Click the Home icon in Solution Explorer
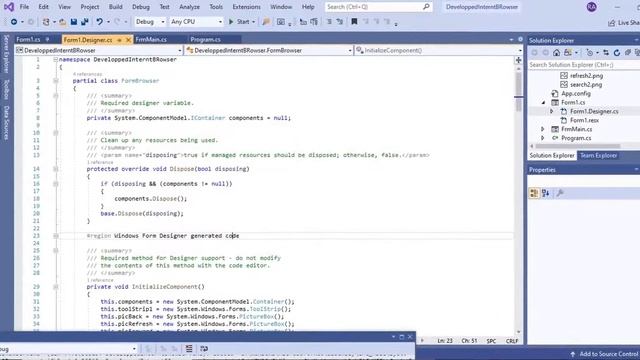Screen dimensions: 640x360 pyautogui.click(x=556, y=53)
